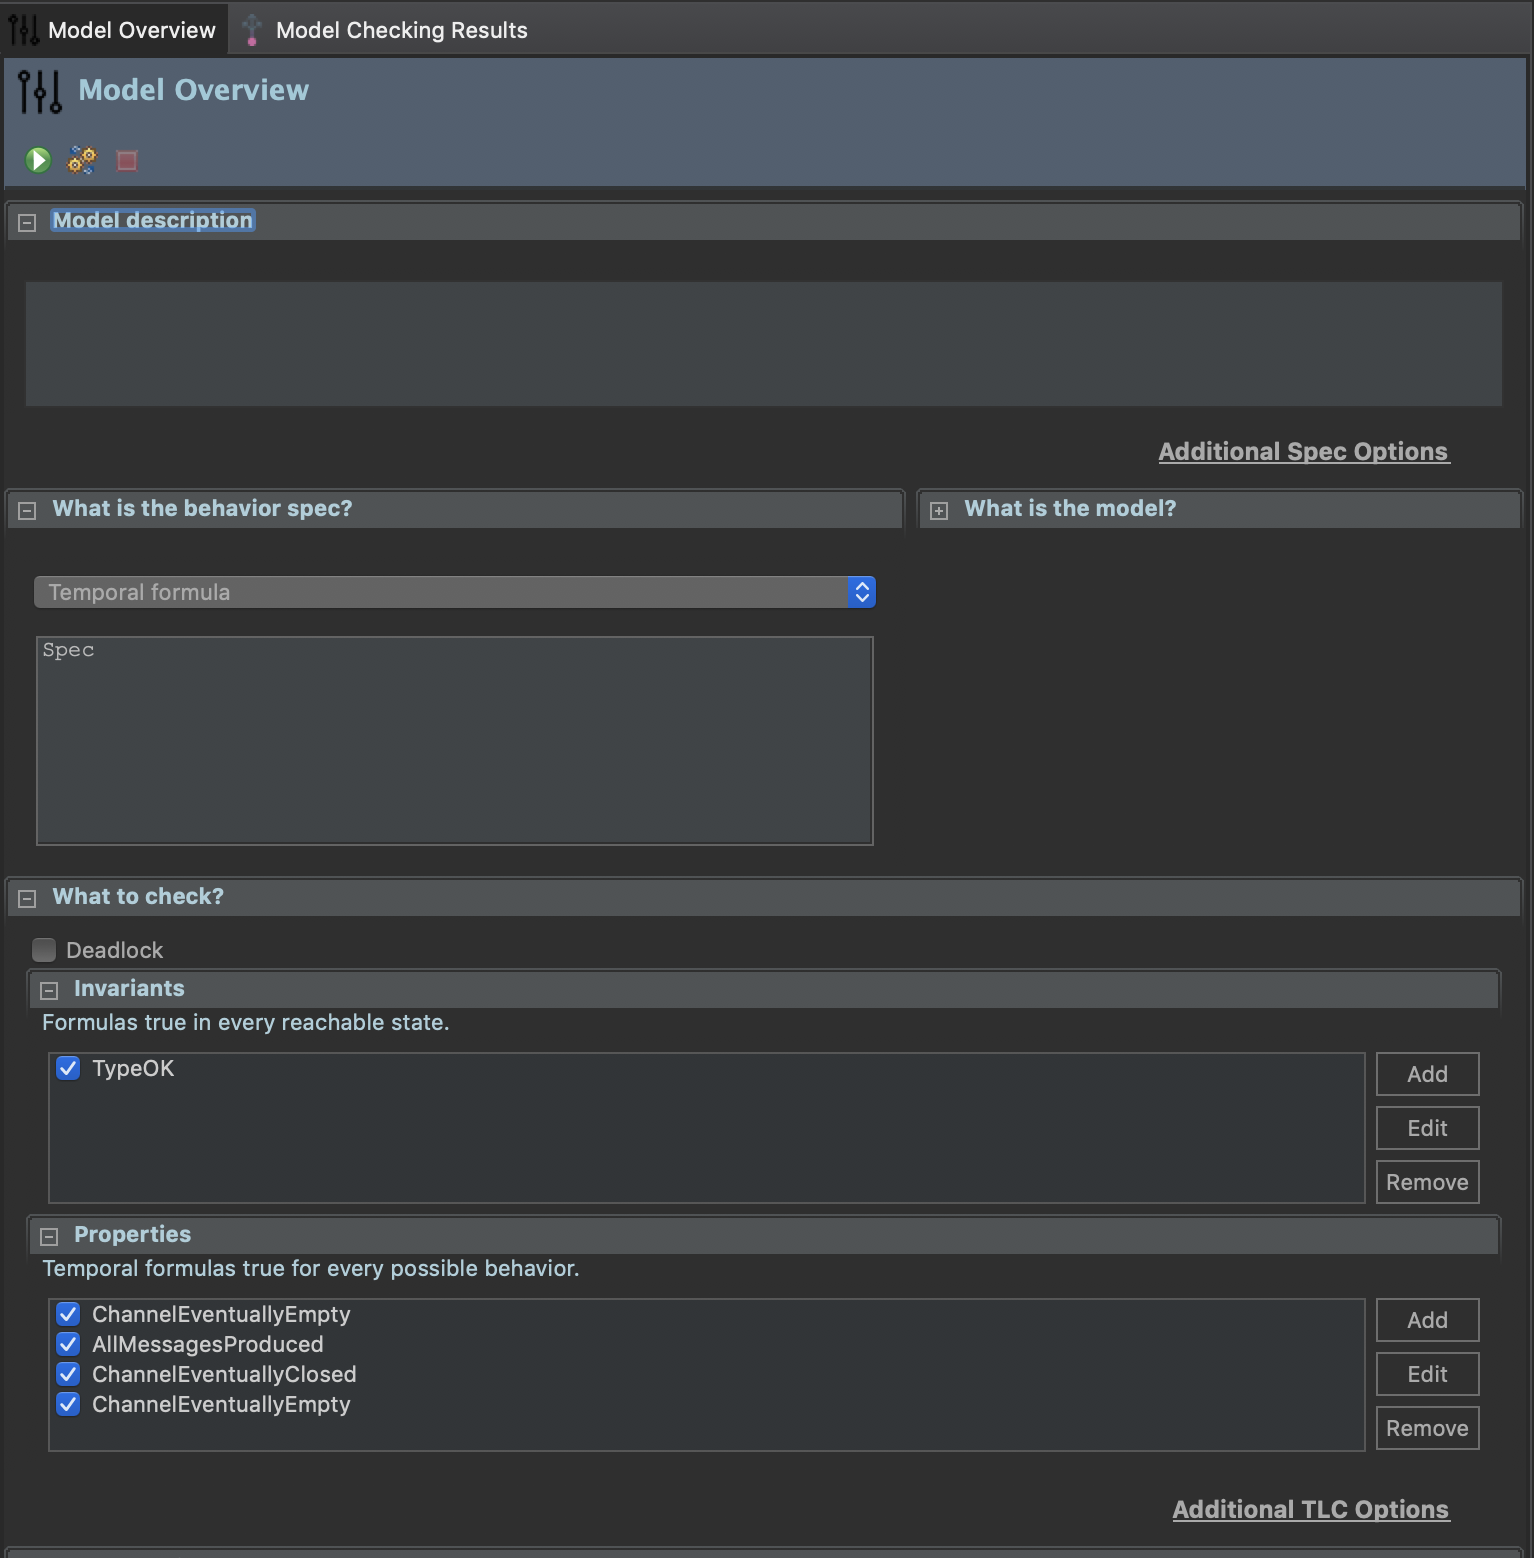1534x1558 pixels.
Task: Click the Model Overview page heading icon
Action: point(40,91)
